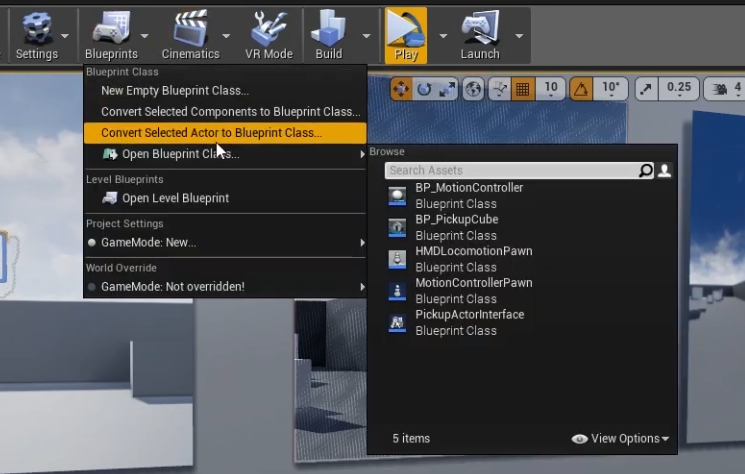
Task: Expand the Build options dropdown arrow
Action: click(x=366, y=36)
